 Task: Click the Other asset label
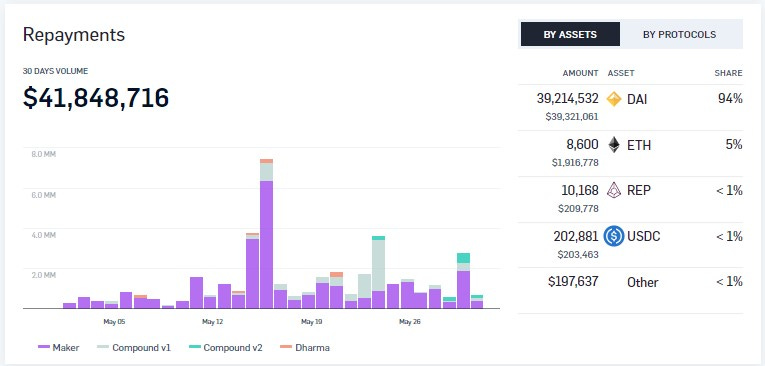[643, 283]
